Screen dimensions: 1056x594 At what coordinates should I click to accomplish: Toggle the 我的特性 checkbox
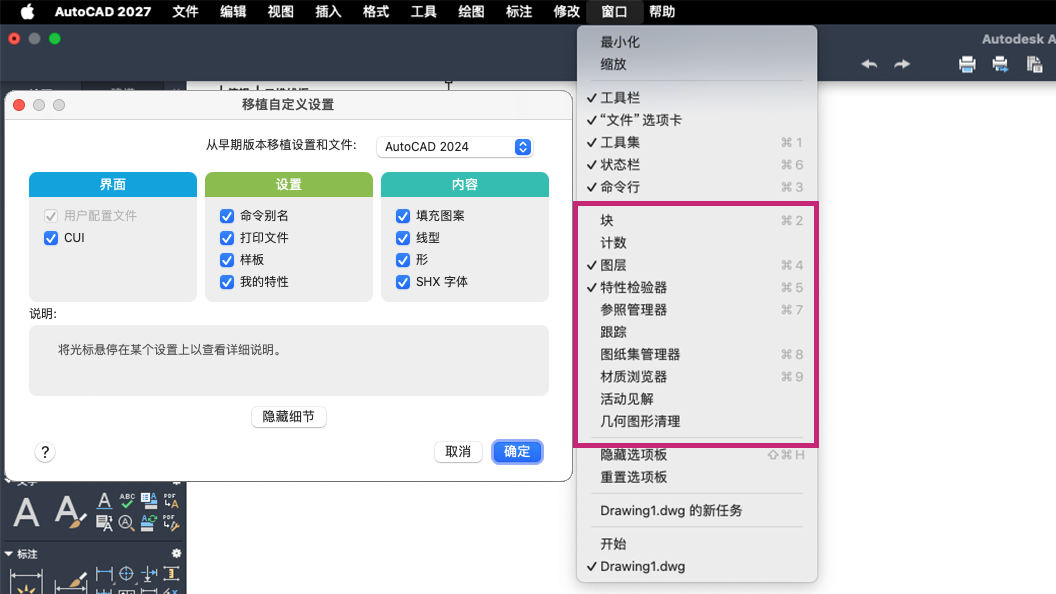point(227,282)
